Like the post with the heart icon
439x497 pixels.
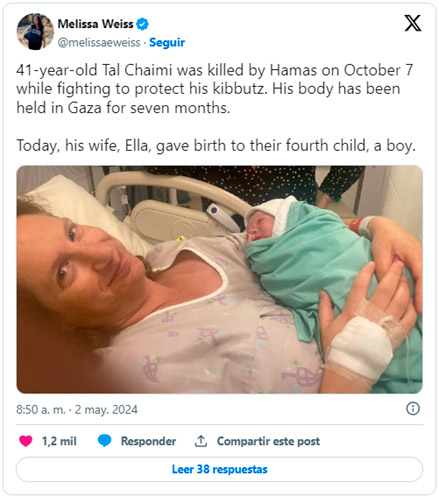pos(26,441)
